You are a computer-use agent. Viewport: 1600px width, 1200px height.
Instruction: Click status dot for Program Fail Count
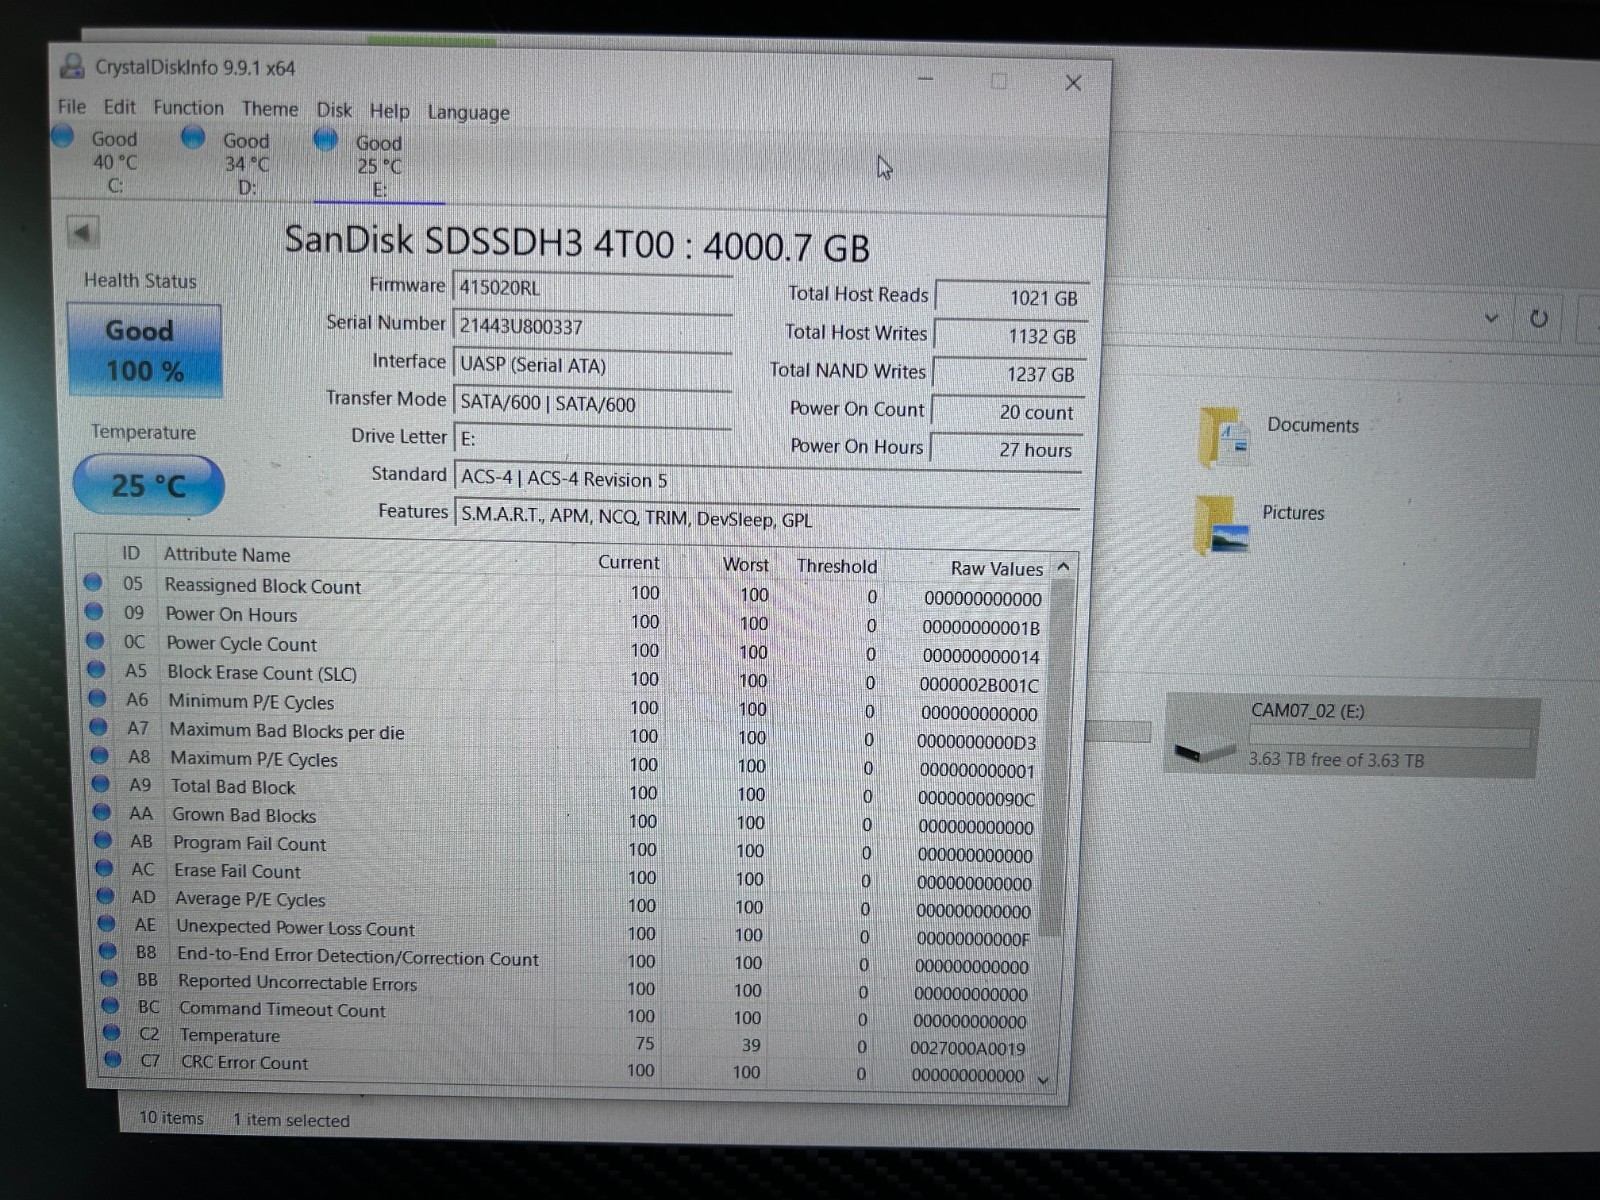tap(102, 840)
